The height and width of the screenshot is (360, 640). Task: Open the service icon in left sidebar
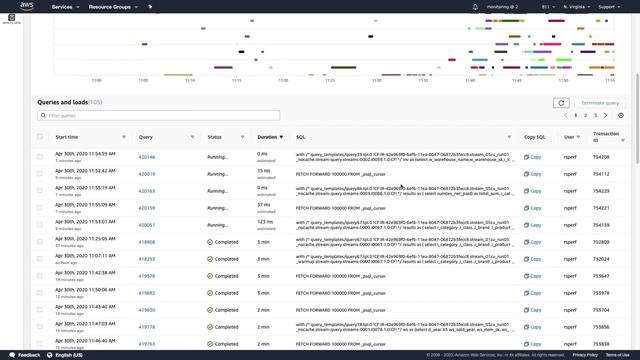point(11,18)
